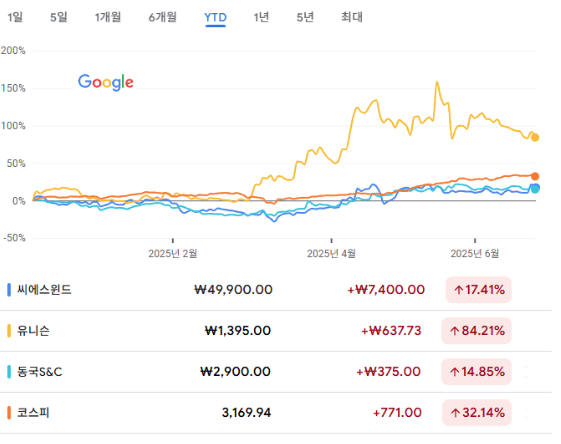The image size is (561, 444).
Task: Click the +₩7,400.00 change amount
Action: pyautogui.click(x=386, y=290)
